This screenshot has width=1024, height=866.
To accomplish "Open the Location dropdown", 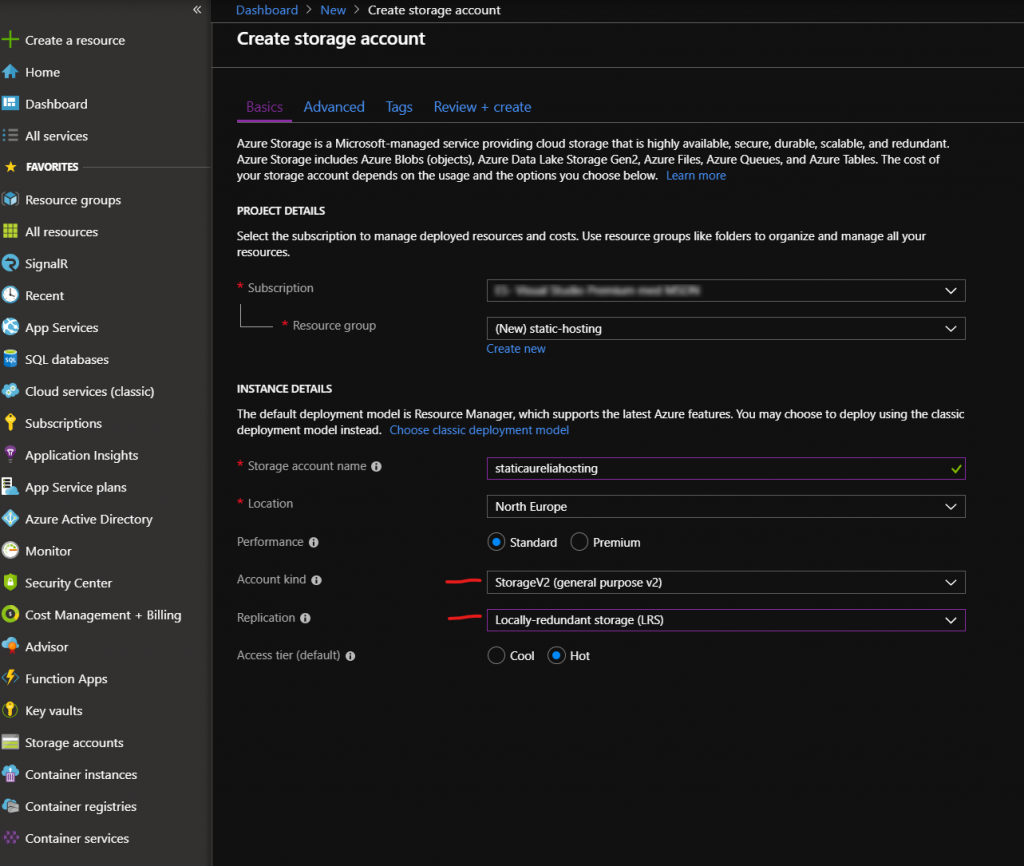I will (x=725, y=507).
